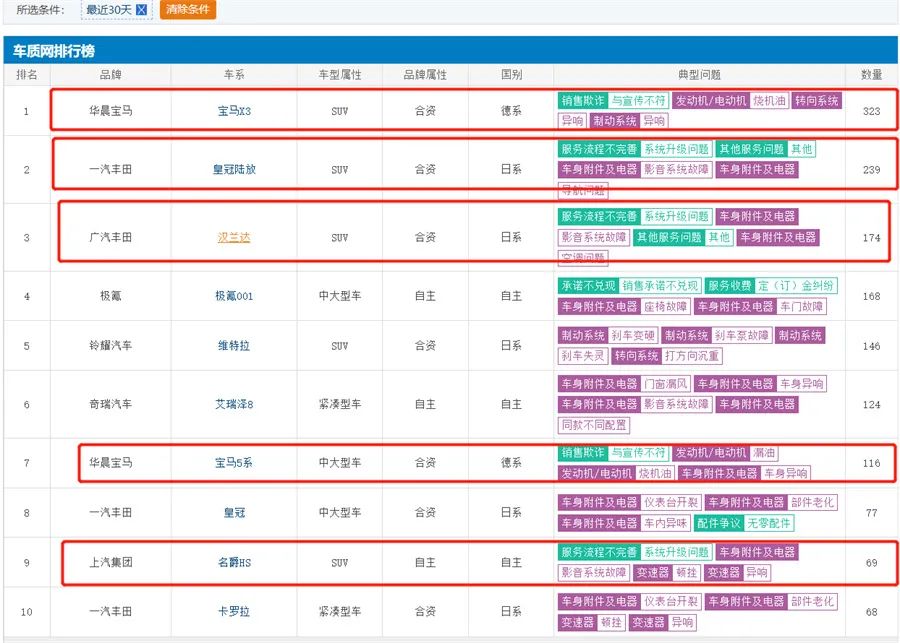Select the 无零配件 tag in 皇冠 row
Screen dimensions: 900x643
[768, 523]
